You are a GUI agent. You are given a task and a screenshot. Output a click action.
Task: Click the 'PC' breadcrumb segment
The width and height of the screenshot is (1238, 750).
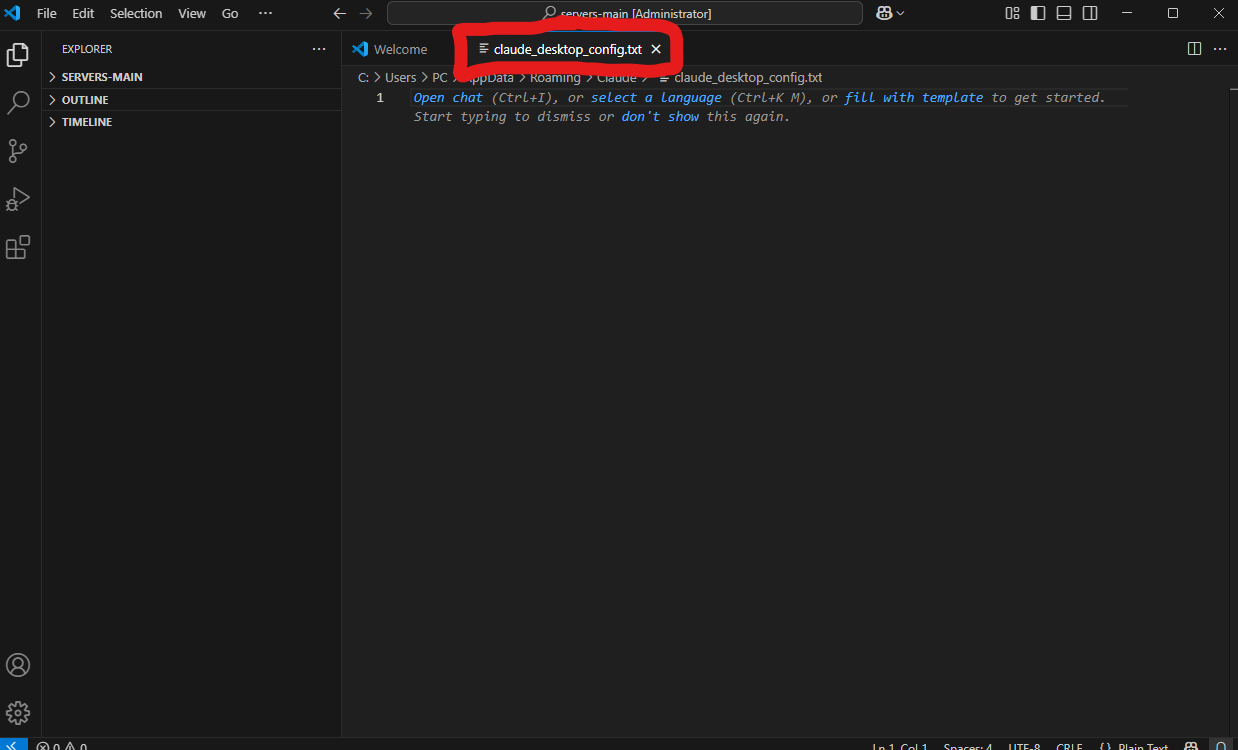(440, 77)
